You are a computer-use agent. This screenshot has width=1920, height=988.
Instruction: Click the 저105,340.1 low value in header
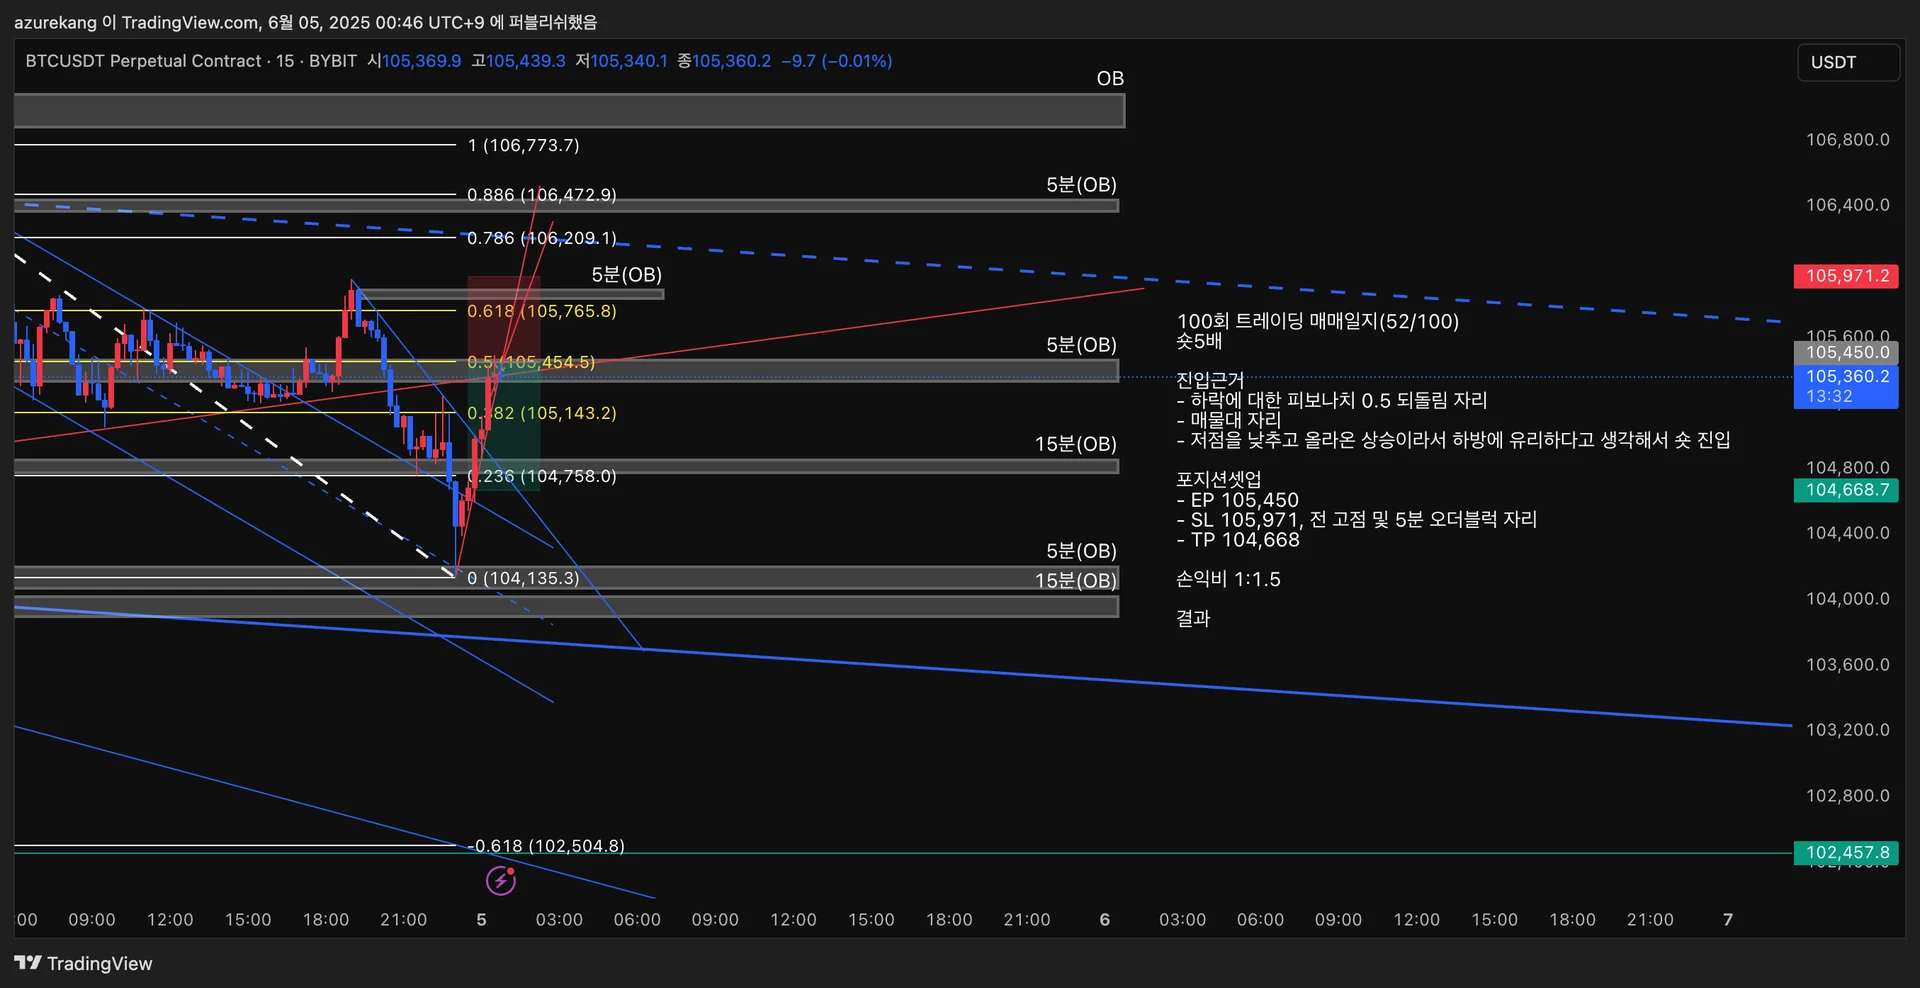(x=622, y=61)
